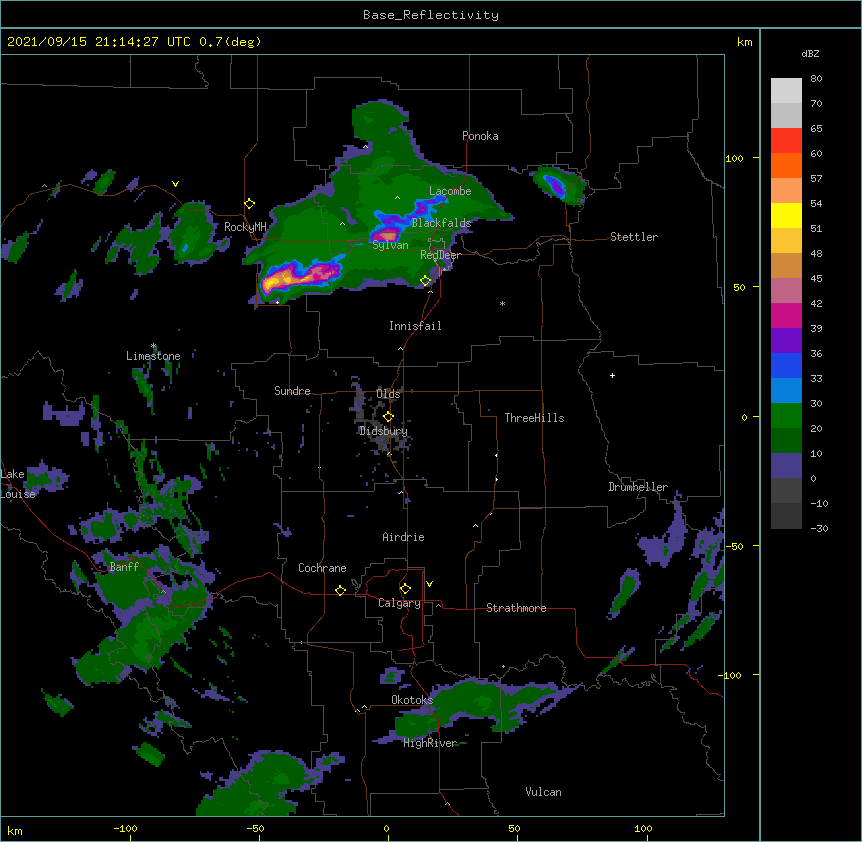This screenshot has height=842, width=862.
Task: Click the Airdrie city label
Action: click(403, 537)
